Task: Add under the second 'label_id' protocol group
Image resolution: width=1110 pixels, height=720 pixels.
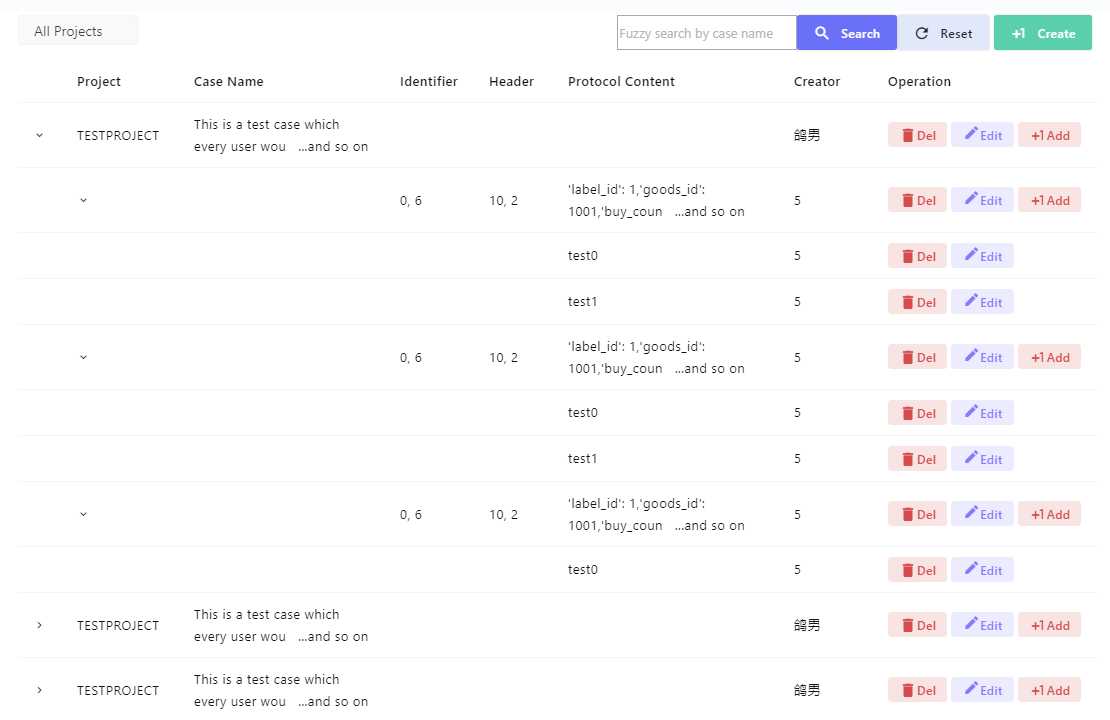Action: click(x=1050, y=358)
